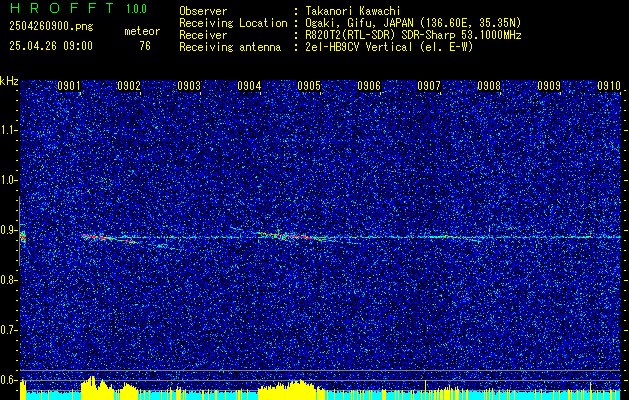Click the red meteor echo trace near 0901
The width and height of the screenshot is (629, 400).
(x=108, y=238)
